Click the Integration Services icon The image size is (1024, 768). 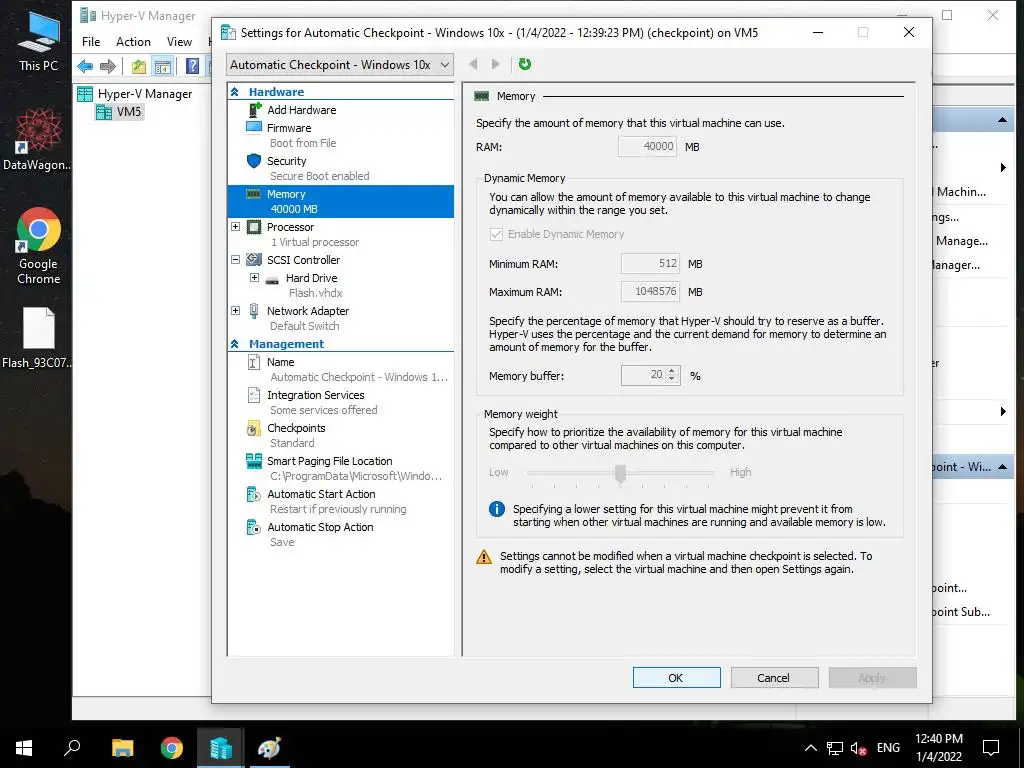[x=254, y=395]
